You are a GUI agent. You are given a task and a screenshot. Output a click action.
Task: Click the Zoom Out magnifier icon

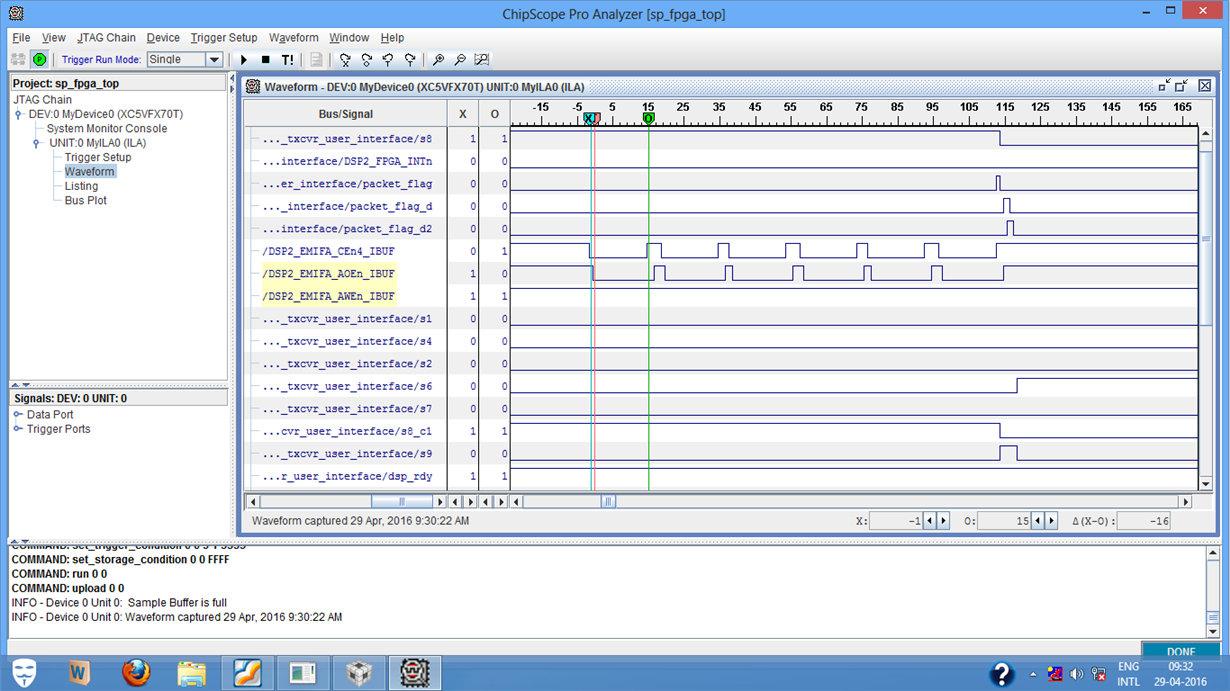tap(460, 60)
